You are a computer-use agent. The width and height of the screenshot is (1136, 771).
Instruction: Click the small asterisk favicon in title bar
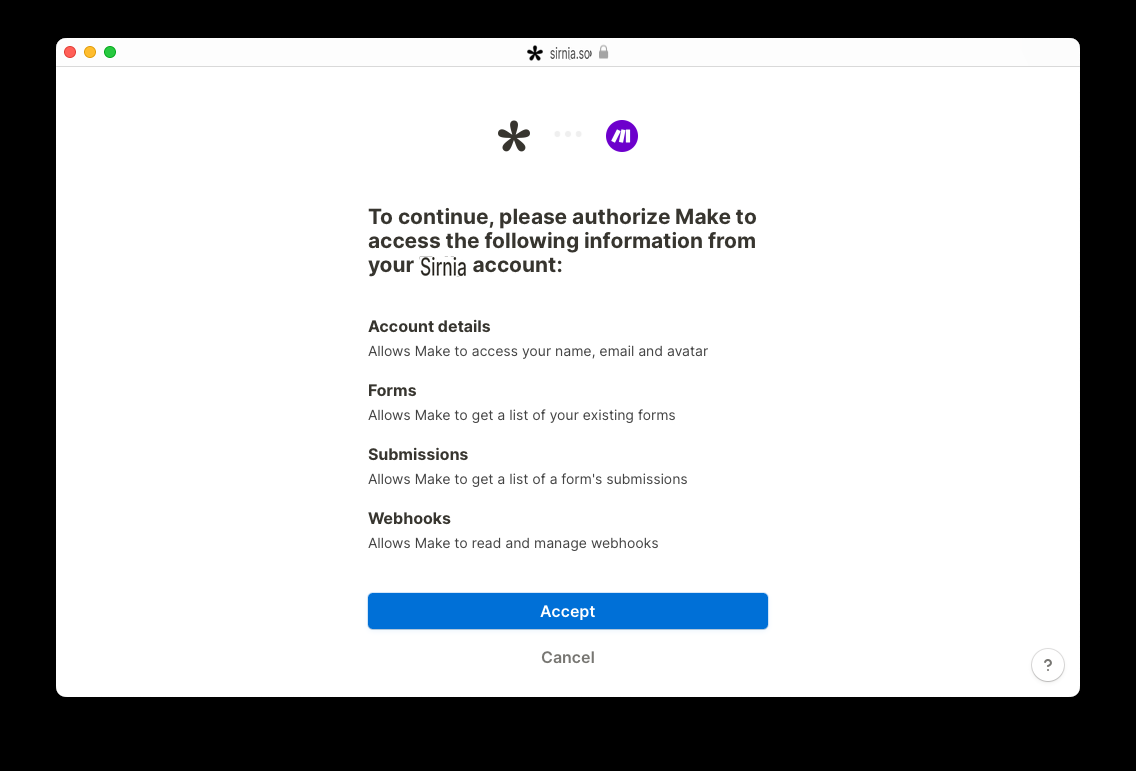pos(535,53)
